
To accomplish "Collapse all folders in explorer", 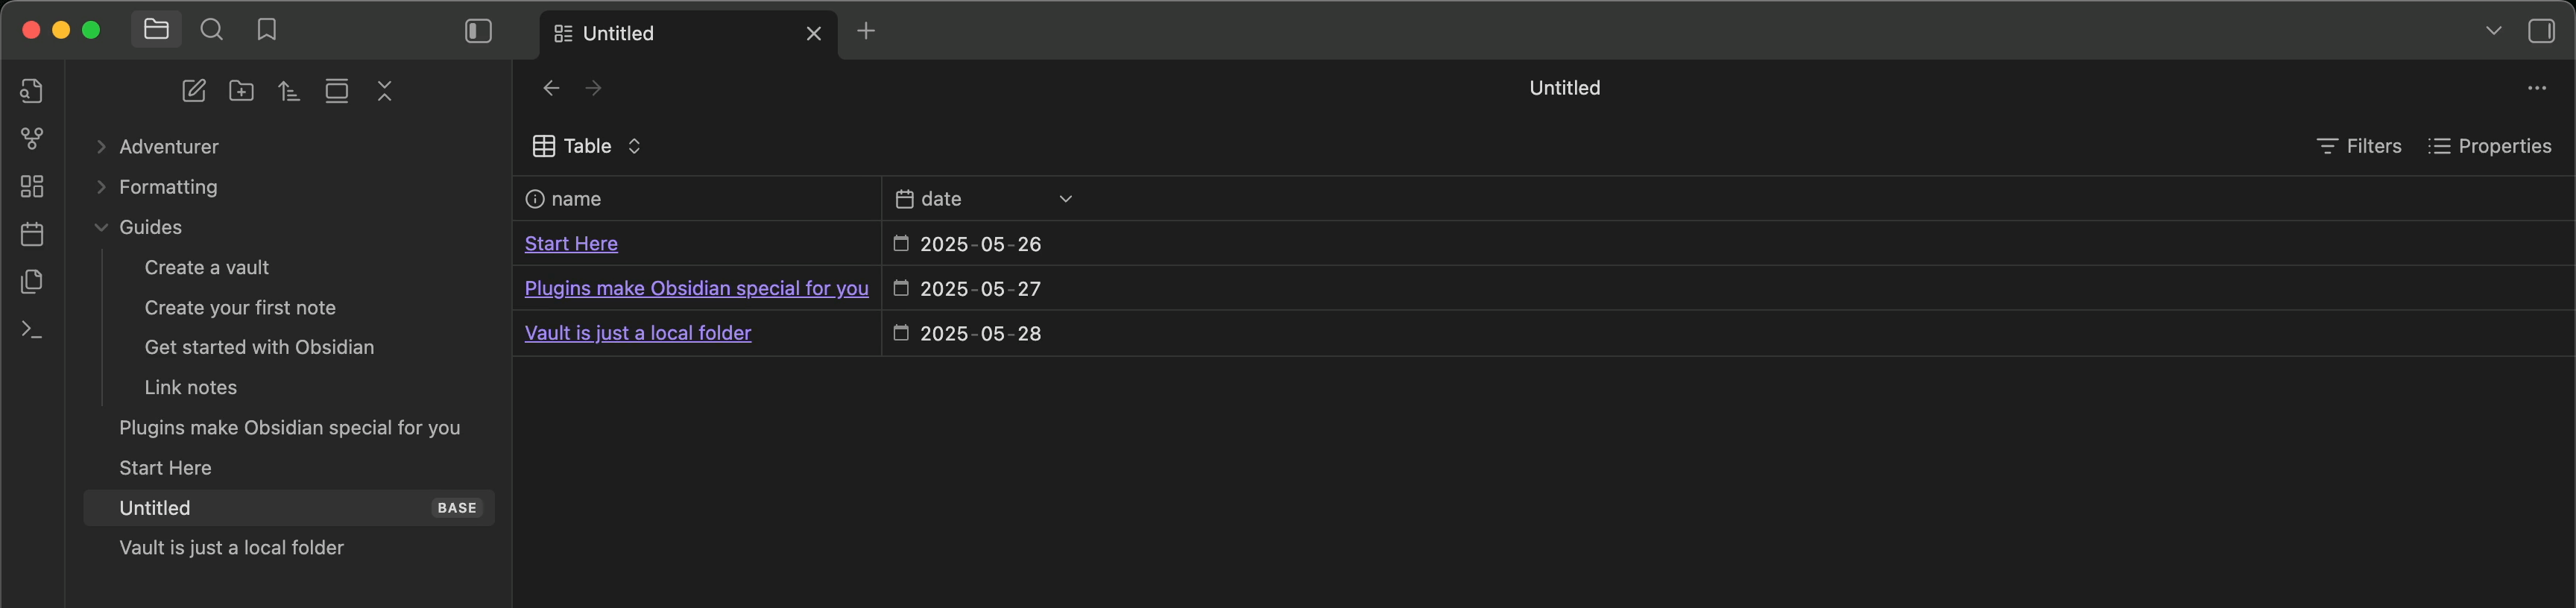I will point(384,91).
